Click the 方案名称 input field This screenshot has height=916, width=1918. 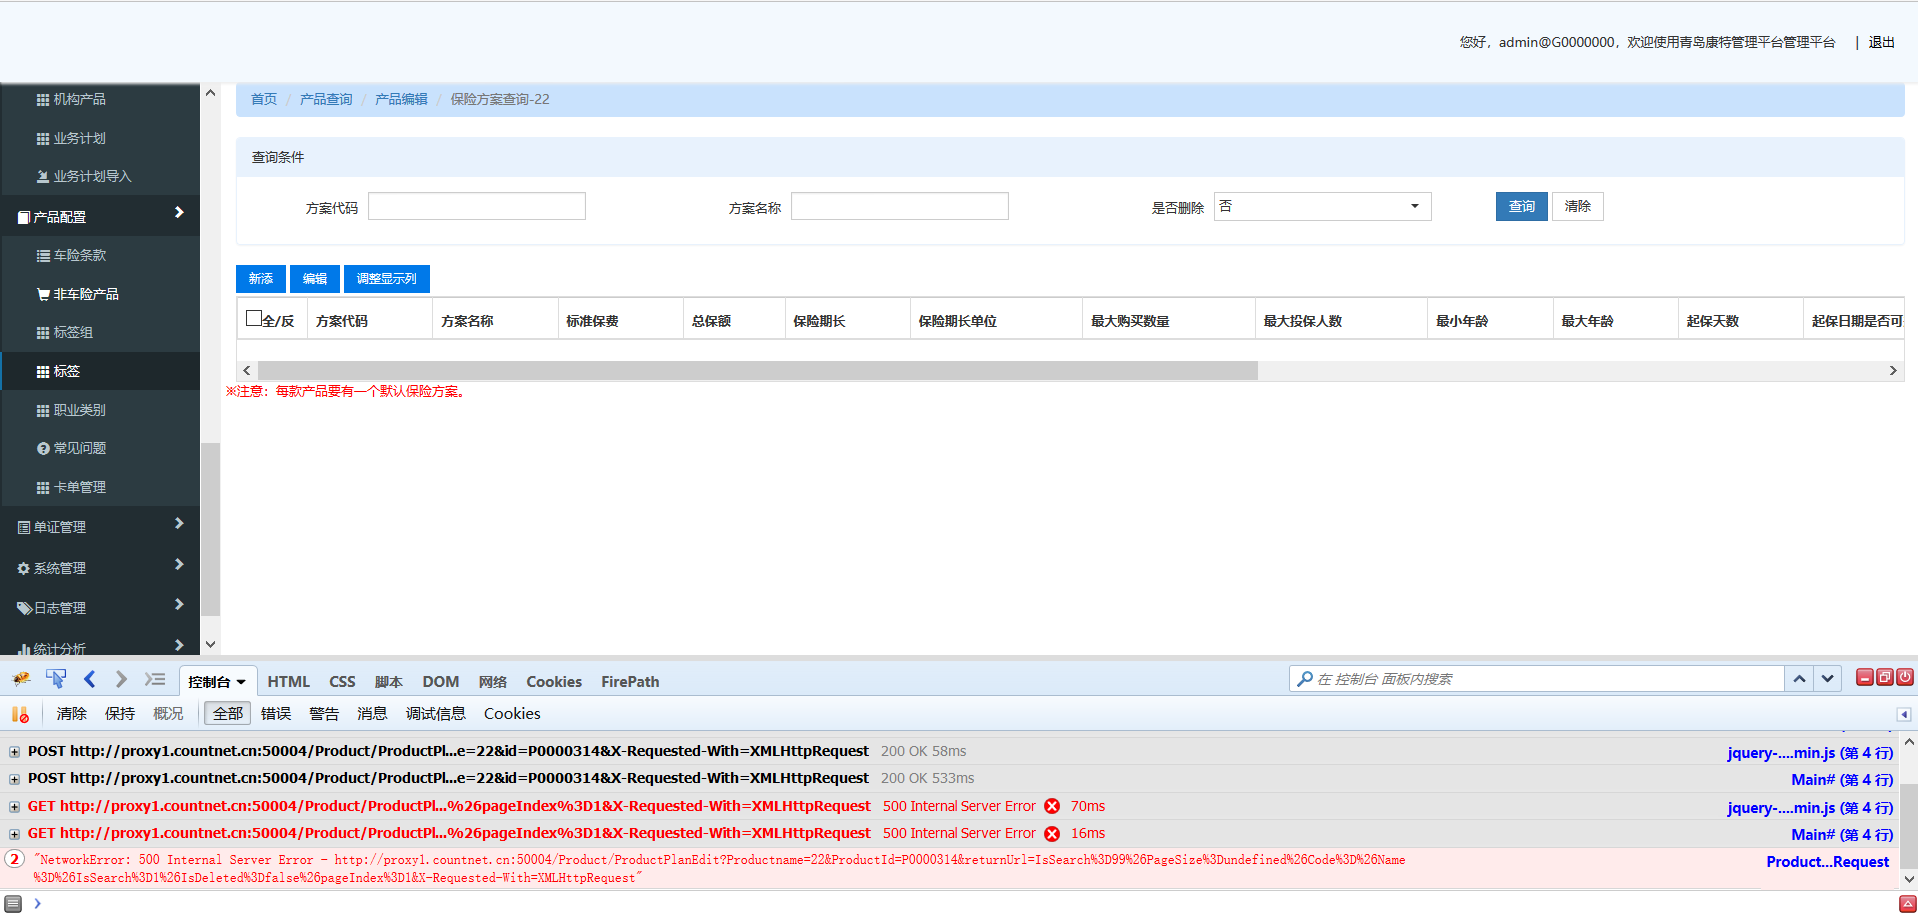tap(900, 206)
